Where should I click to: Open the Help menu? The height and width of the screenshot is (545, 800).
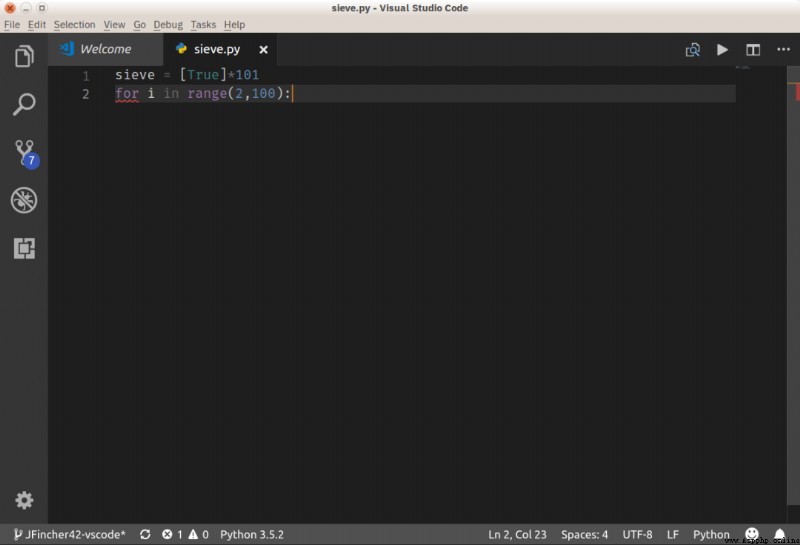pos(234,24)
